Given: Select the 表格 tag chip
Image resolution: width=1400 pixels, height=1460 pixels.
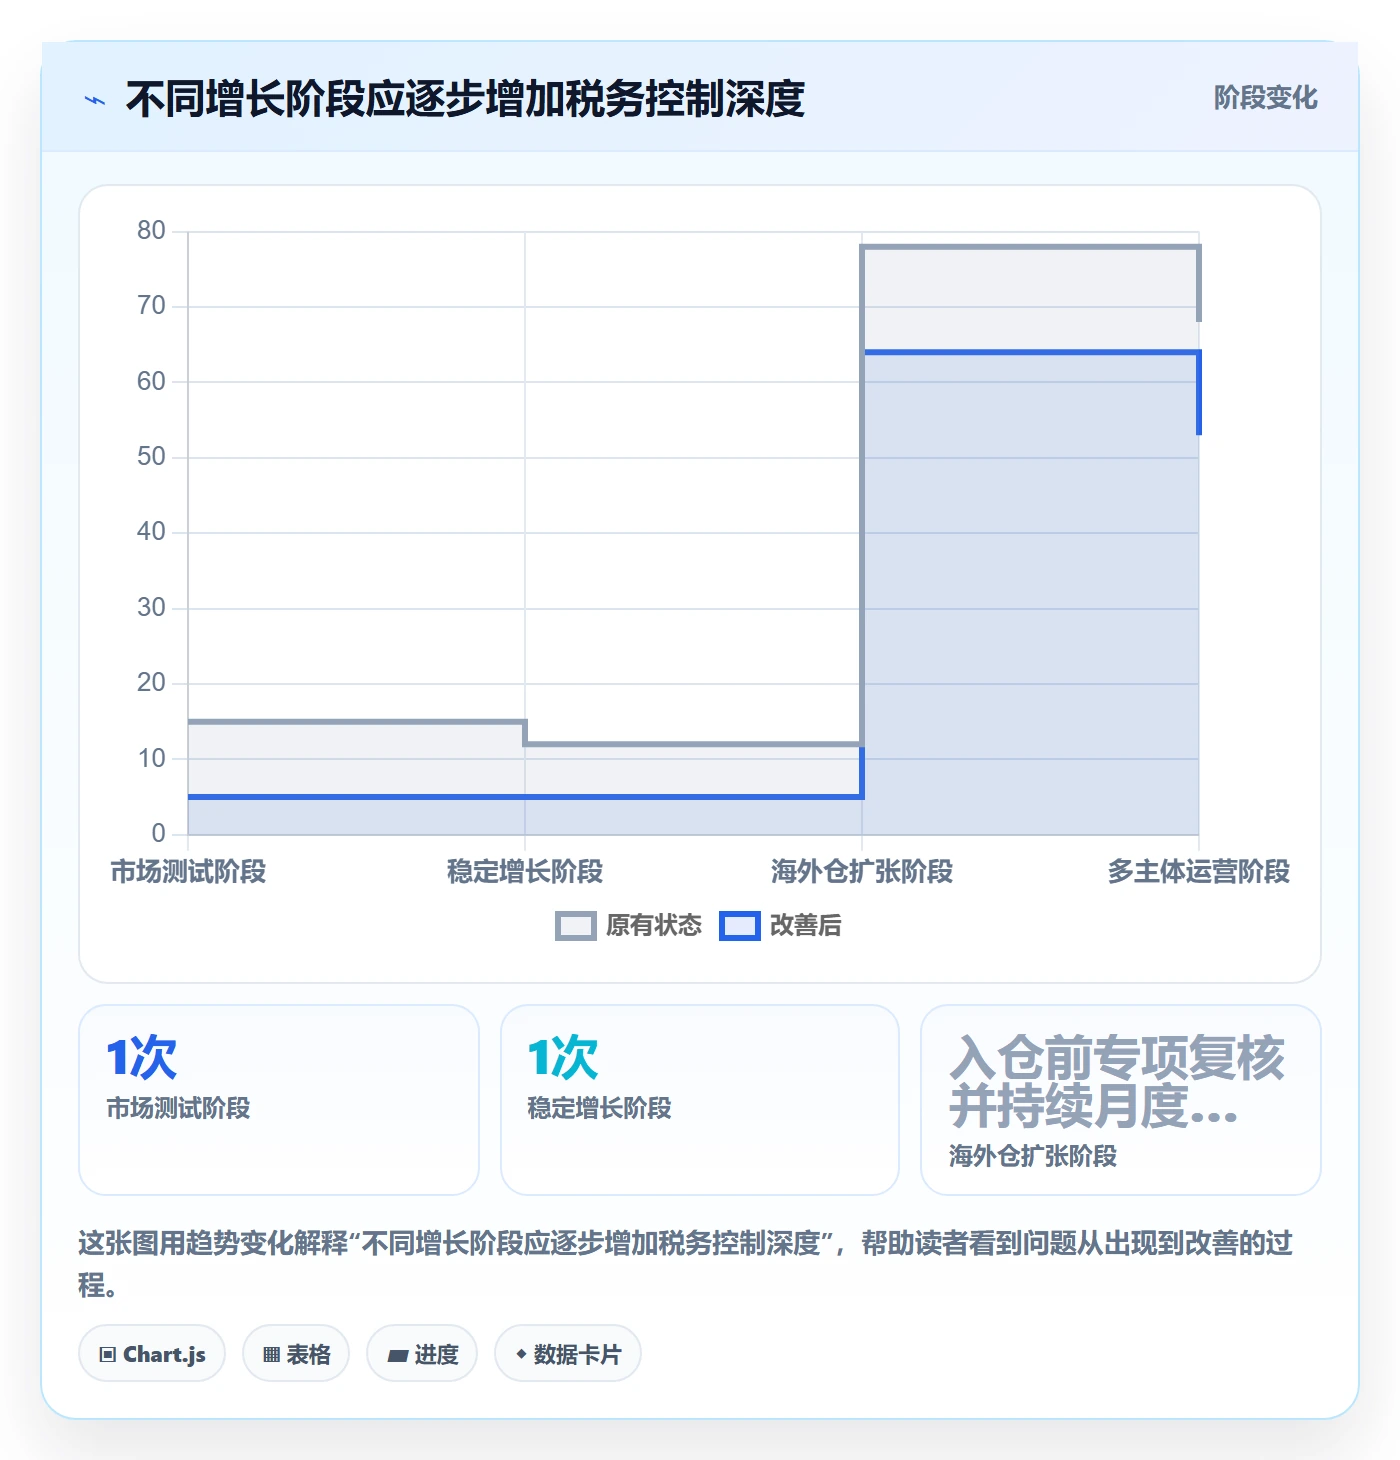Looking at the screenshot, I should pyautogui.click(x=296, y=1354).
